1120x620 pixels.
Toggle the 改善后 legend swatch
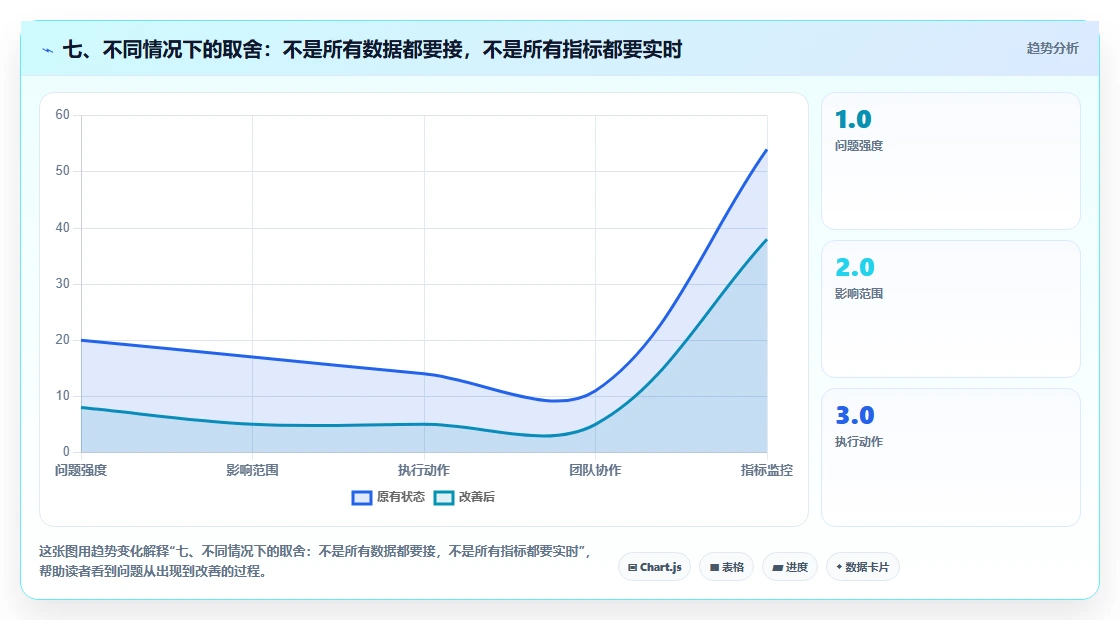click(x=444, y=498)
